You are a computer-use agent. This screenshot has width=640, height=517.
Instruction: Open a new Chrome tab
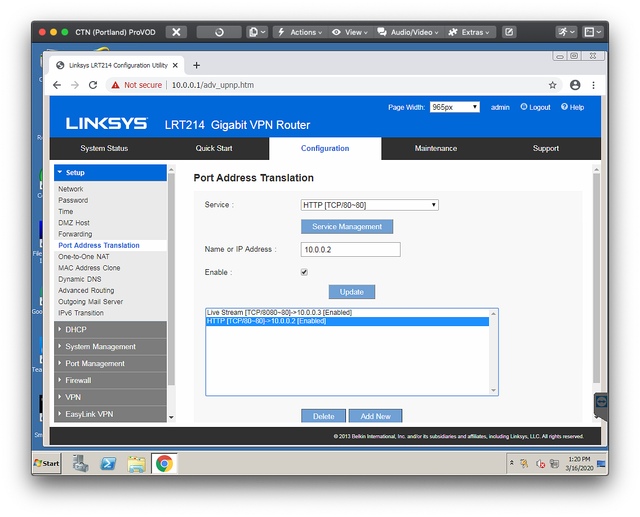(196, 65)
